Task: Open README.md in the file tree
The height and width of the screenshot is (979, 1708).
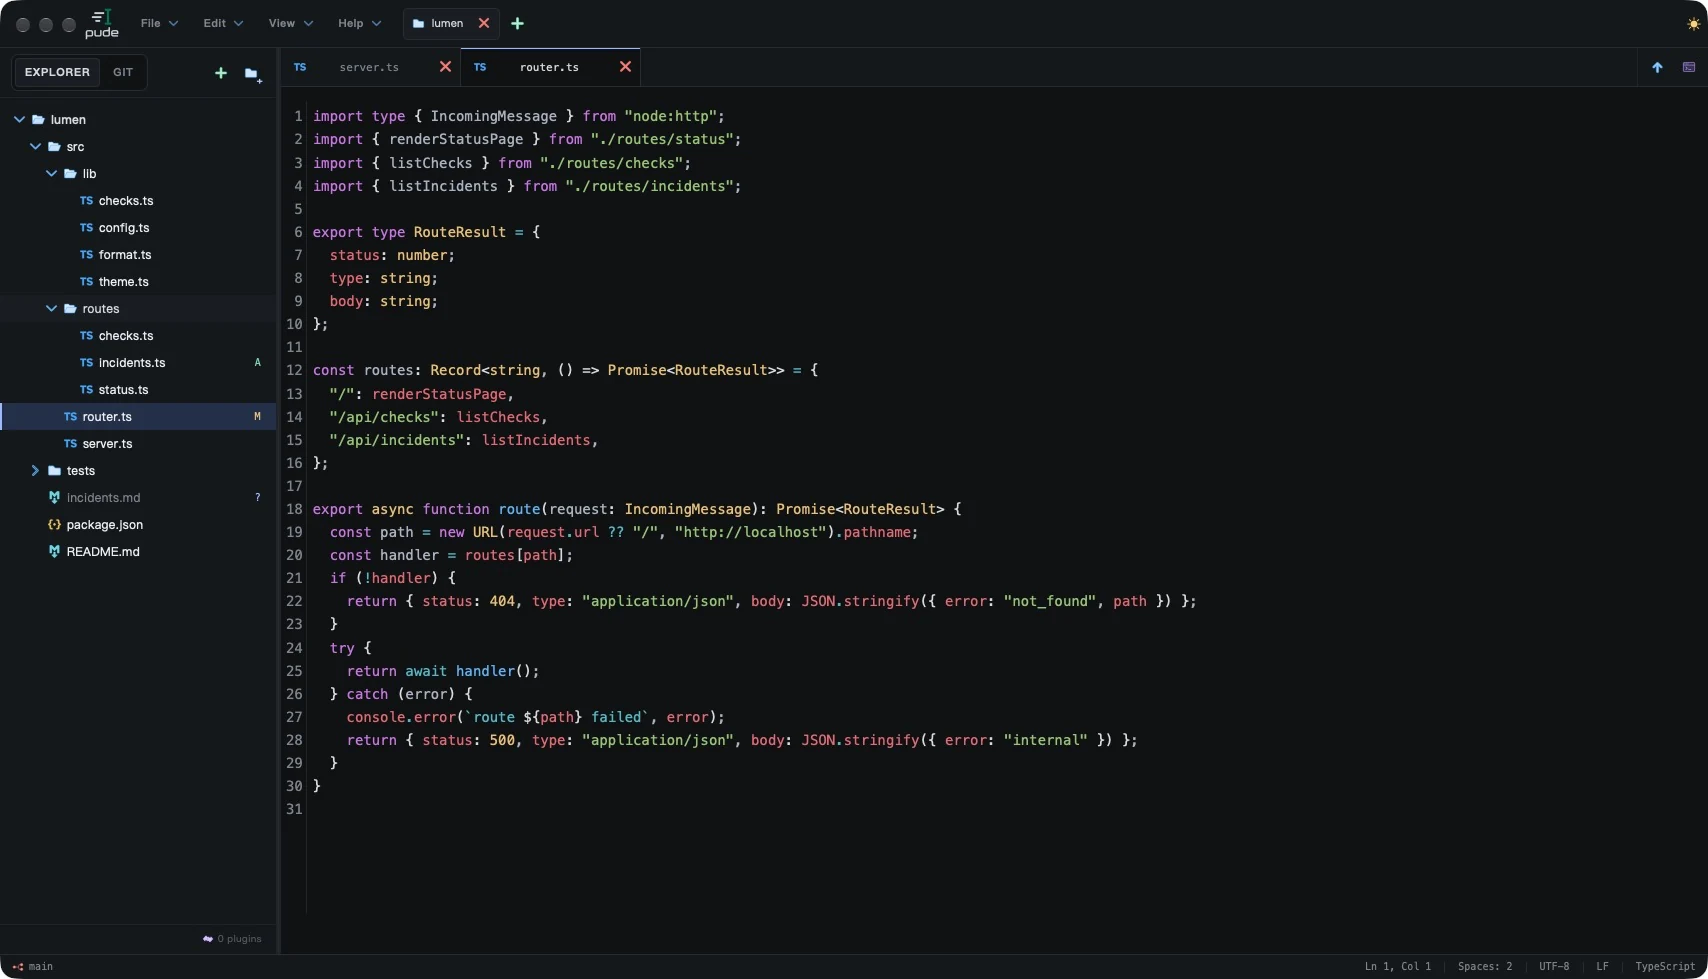Action: (x=138, y=552)
